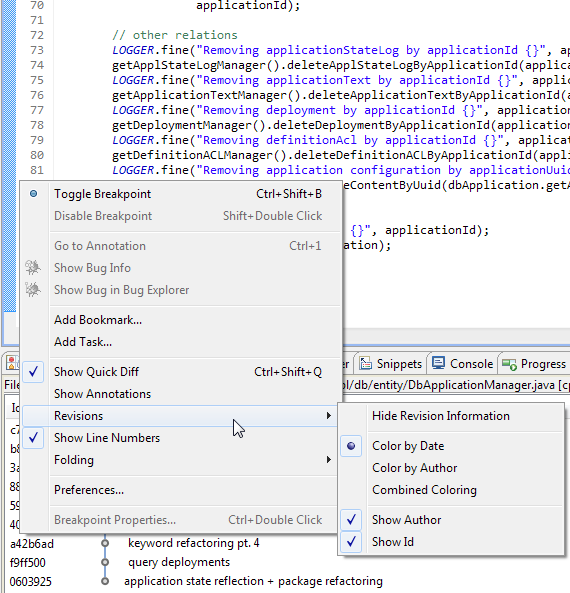Select commit 0603925 in history

(x=31, y=582)
